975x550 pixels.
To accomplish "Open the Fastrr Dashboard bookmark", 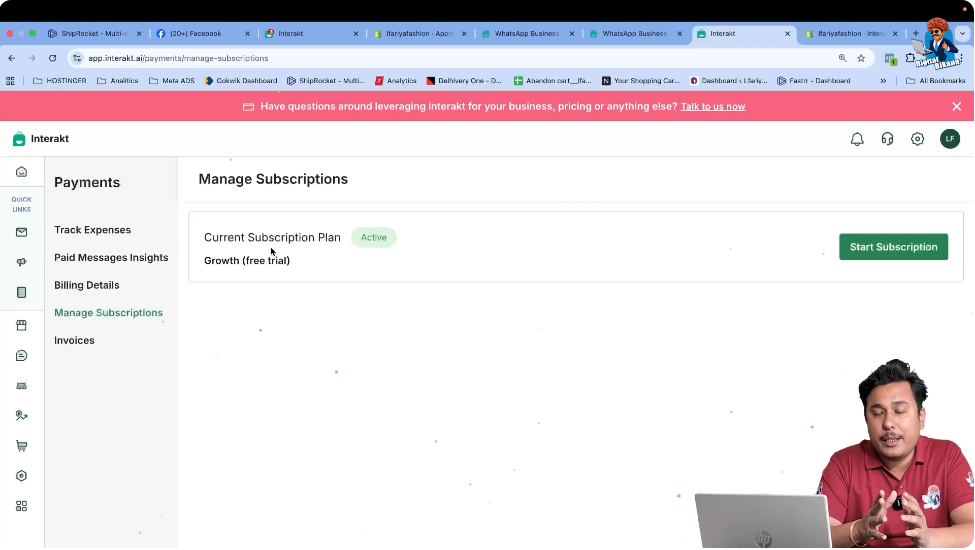I will click(813, 81).
